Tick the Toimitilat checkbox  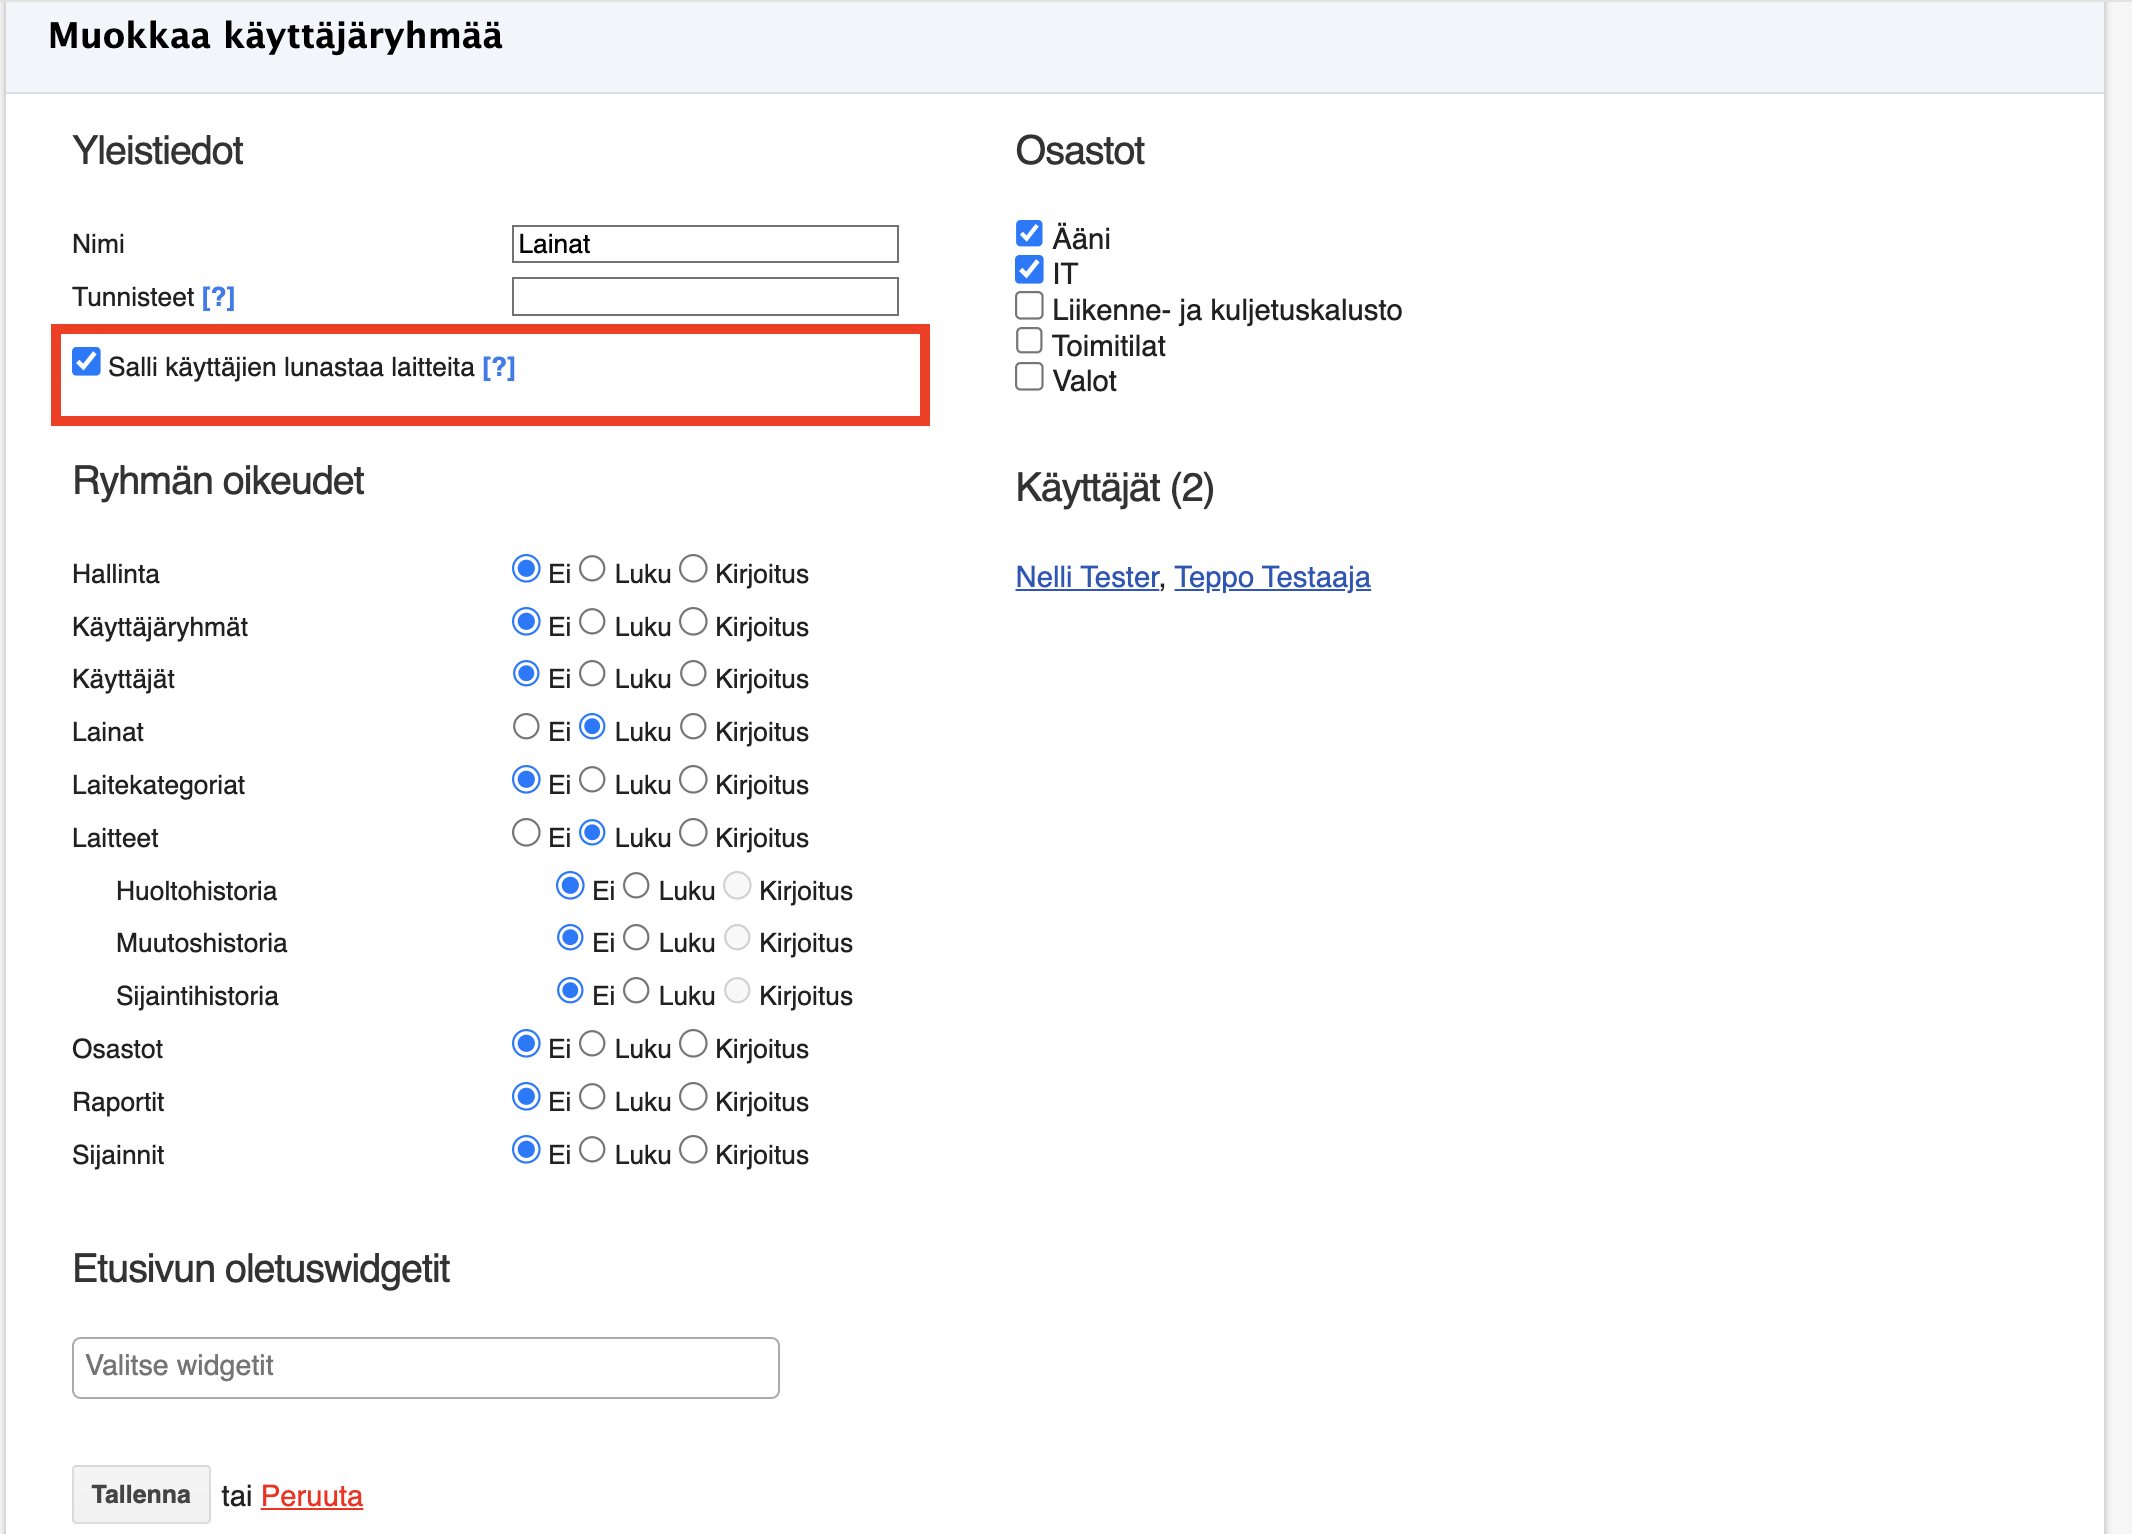(x=1029, y=341)
